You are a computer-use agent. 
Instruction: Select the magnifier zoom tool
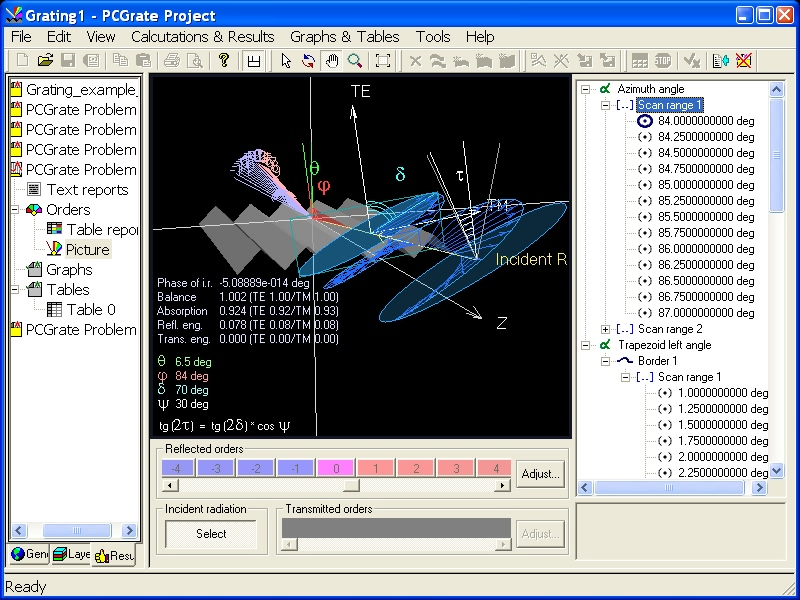355,61
